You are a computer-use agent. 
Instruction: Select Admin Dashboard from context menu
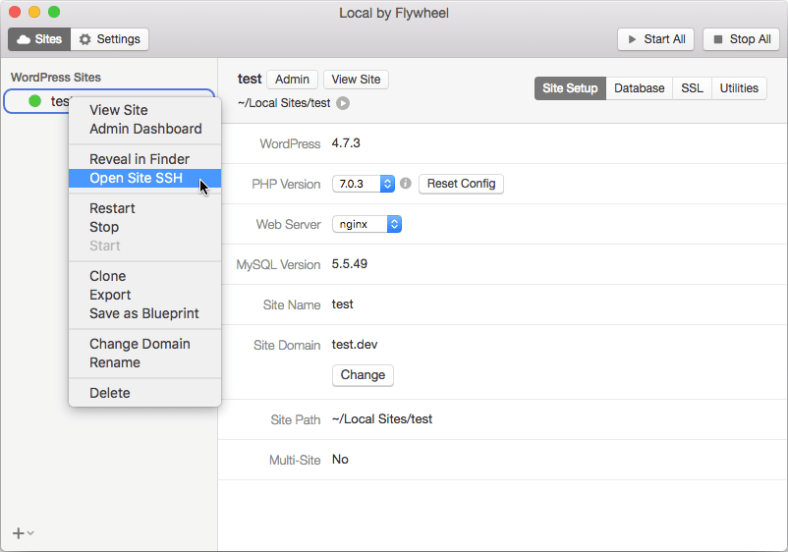(x=146, y=129)
